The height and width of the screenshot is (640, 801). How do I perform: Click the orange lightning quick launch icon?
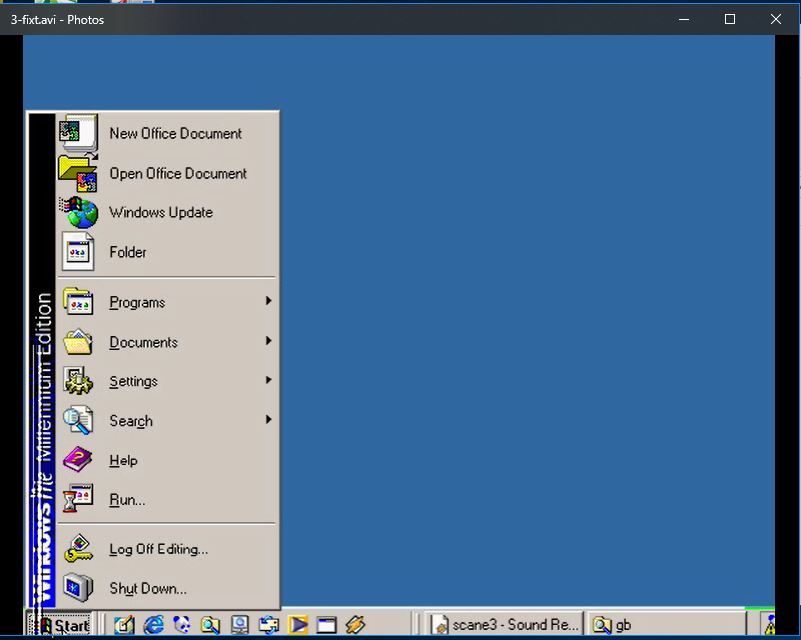point(356,624)
